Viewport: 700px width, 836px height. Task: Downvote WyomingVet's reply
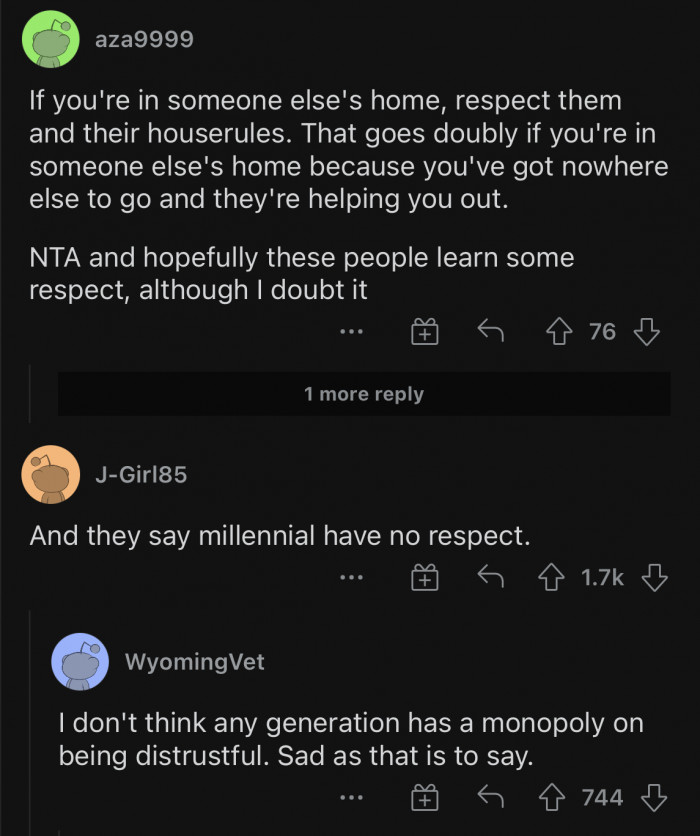click(x=654, y=797)
